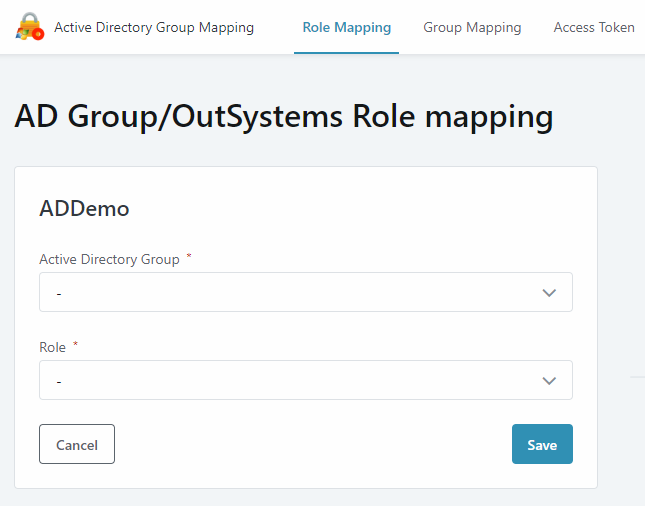The height and width of the screenshot is (506, 645).
Task: Click the chevron arrow in Role field
Action: 548,380
